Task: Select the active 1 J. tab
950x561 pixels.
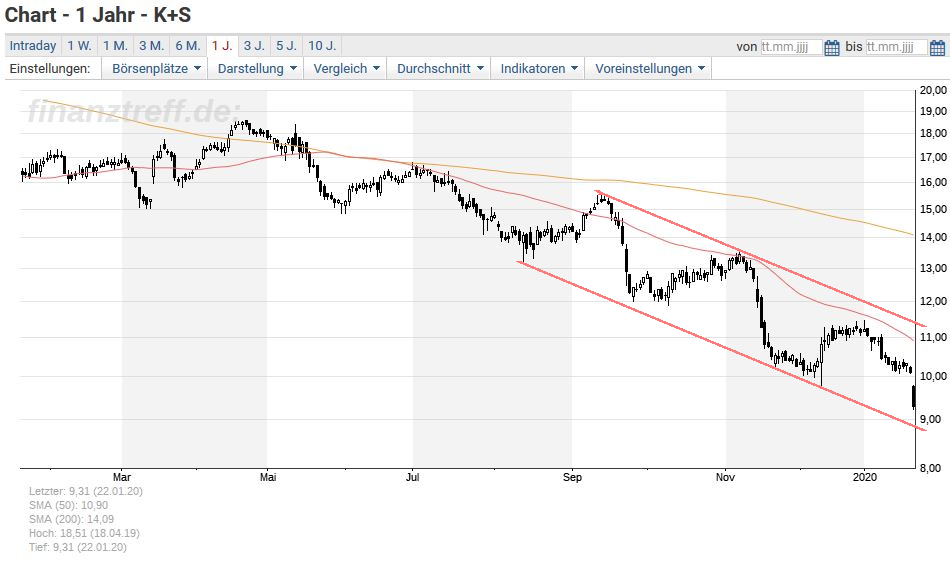Action: pos(222,45)
